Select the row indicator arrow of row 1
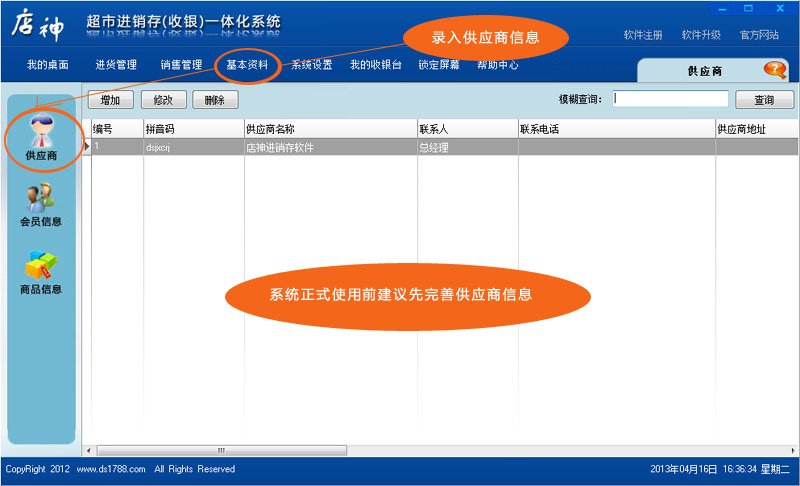This screenshot has height=486, width=800. pyautogui.click(x=87, y=147)
